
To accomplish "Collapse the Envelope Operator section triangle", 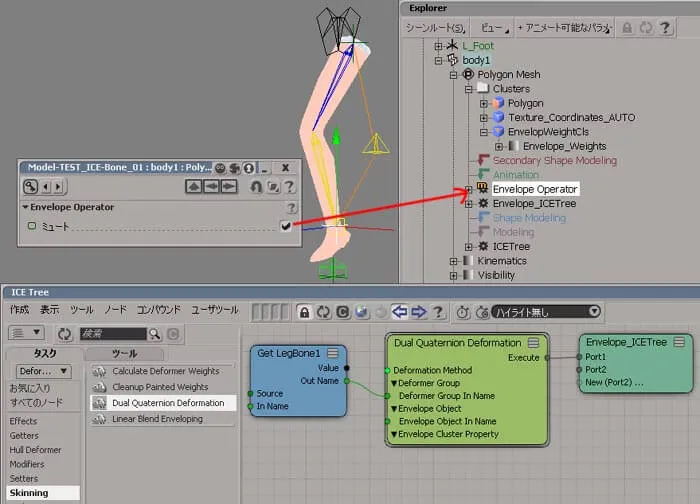I will [x=25, y=207].
